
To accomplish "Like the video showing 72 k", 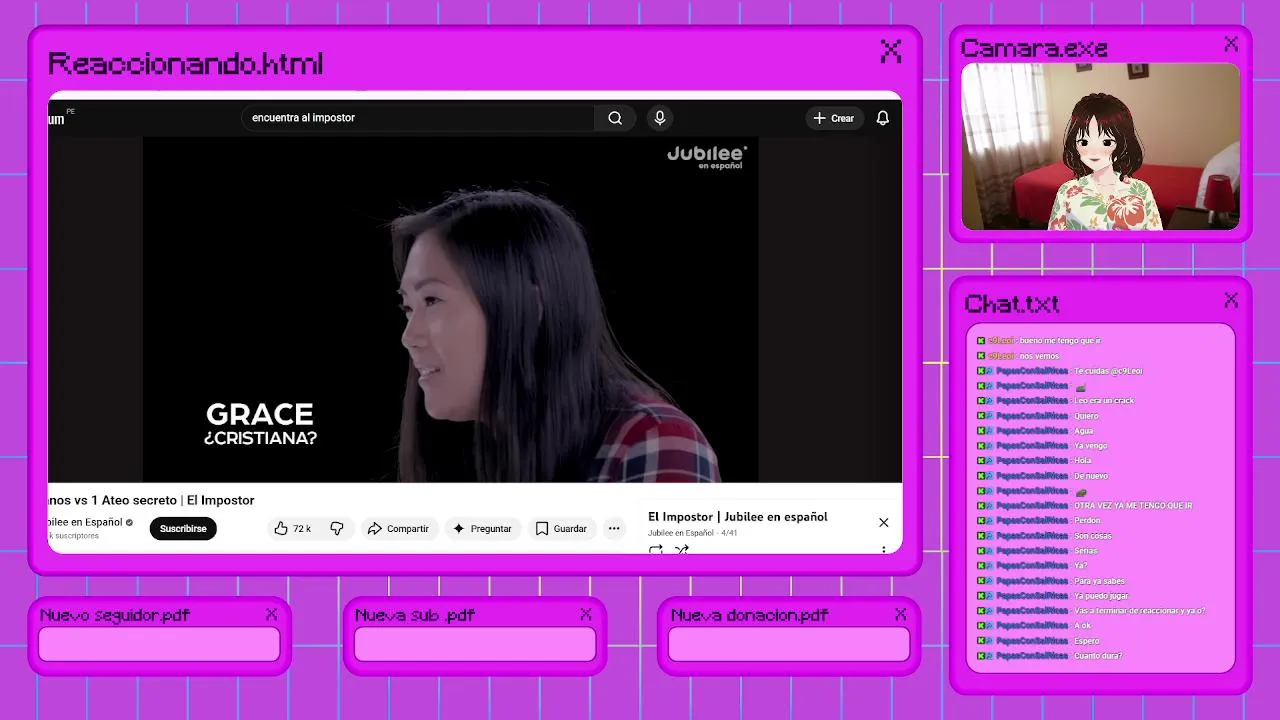I will [294, 528].
